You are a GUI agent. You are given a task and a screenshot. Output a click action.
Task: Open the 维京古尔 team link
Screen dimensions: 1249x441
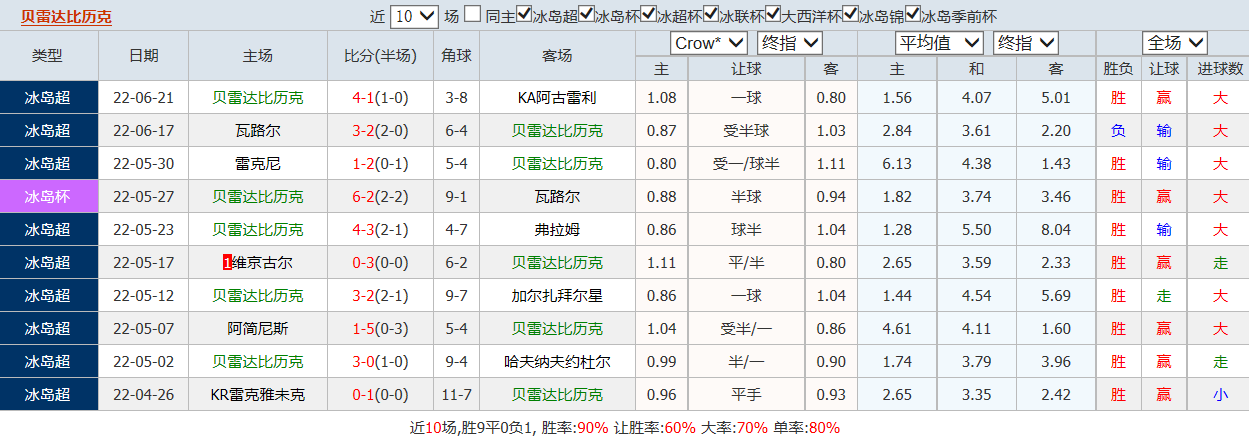point(263,263)
